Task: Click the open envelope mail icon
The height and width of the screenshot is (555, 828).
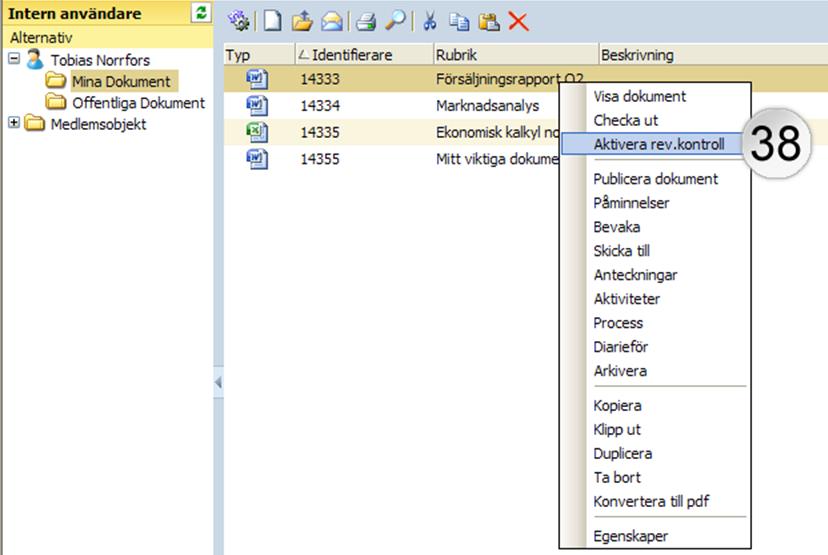Action: point(332,21)
